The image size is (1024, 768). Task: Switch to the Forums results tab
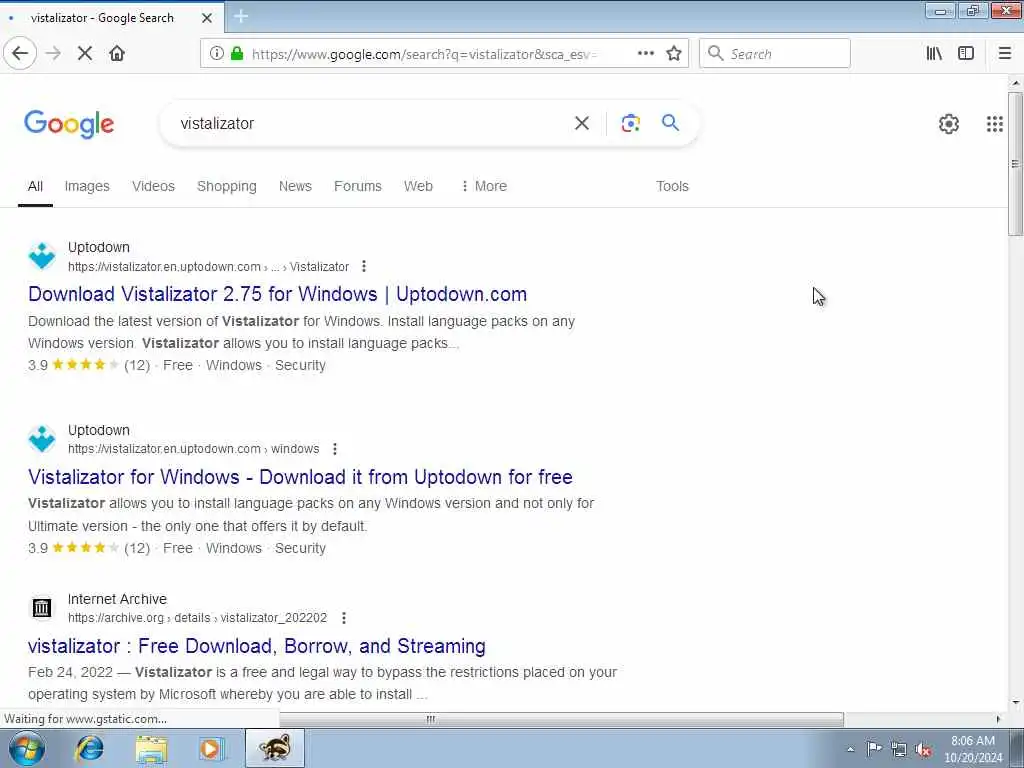tap(358, 186)
